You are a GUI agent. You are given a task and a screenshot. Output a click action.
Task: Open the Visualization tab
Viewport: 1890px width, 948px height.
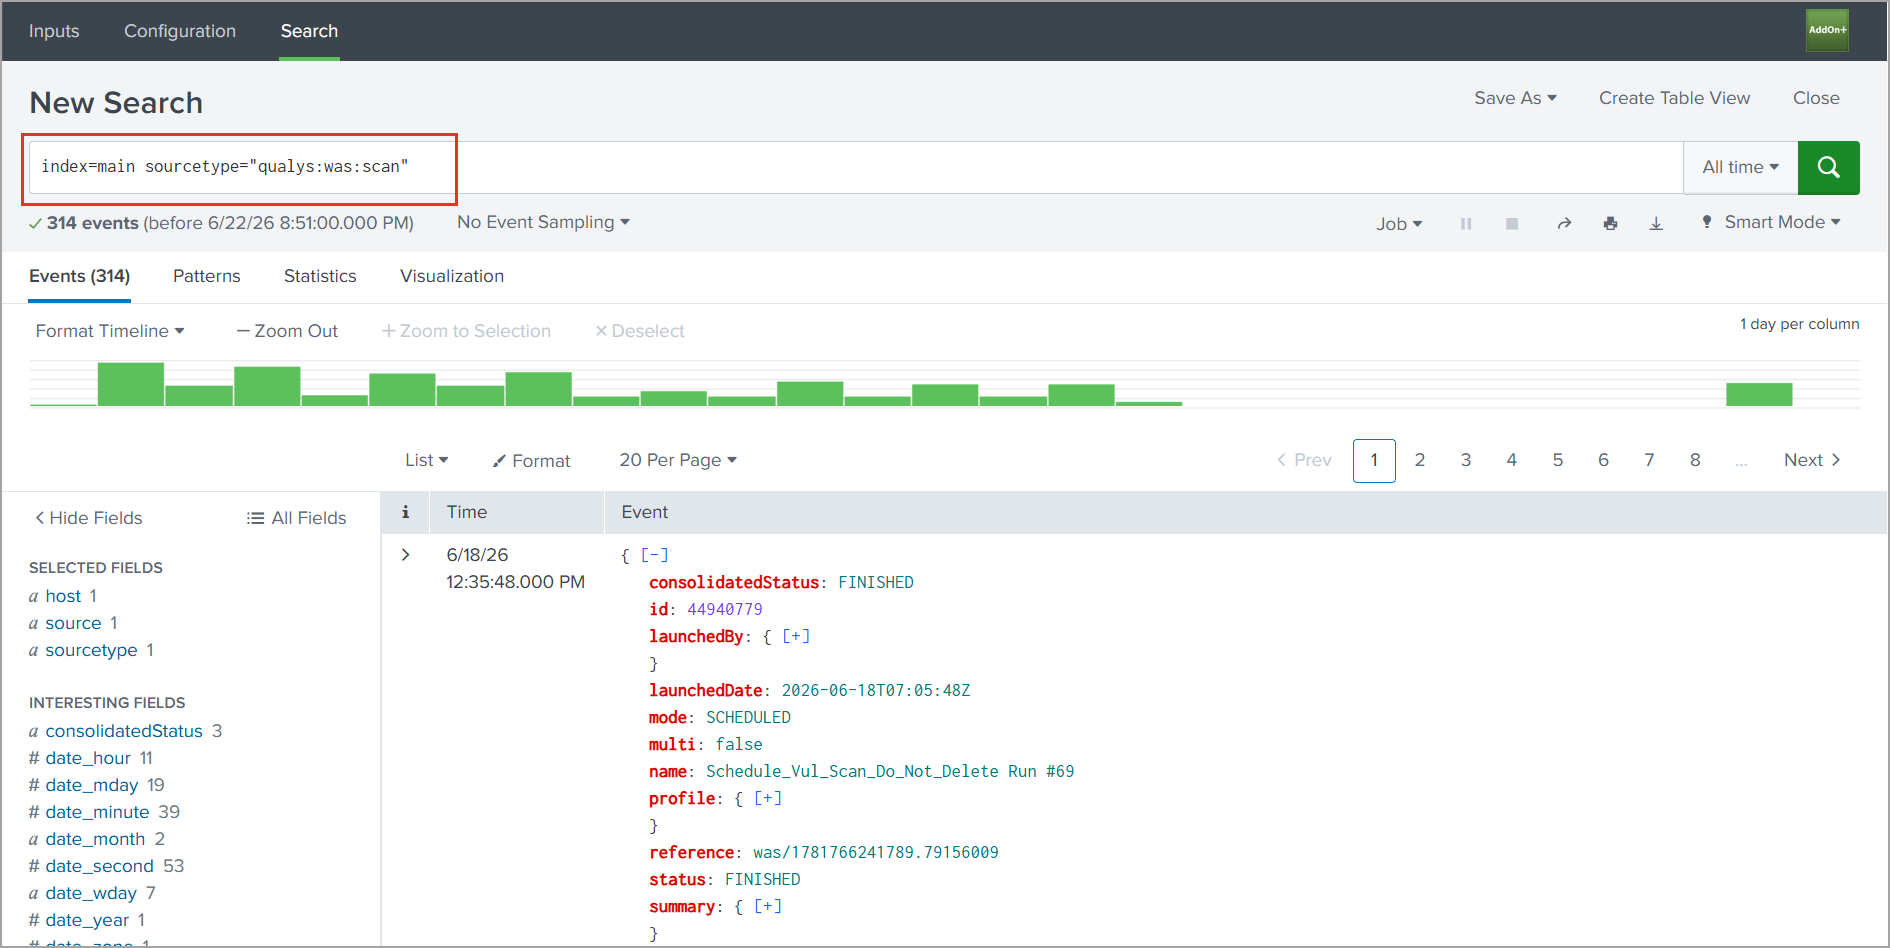pos(452,276)
